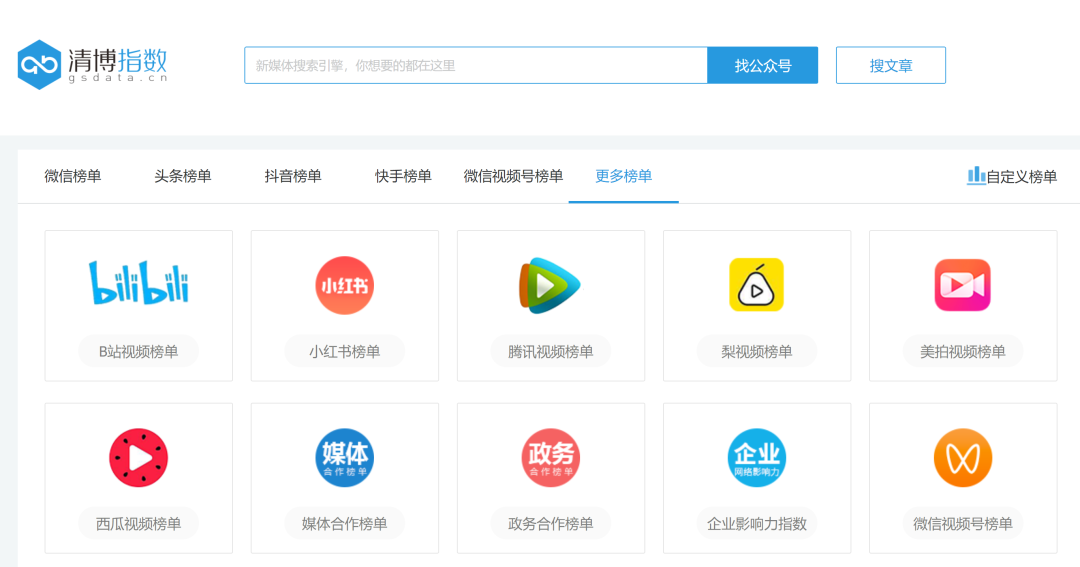Click the blue 媒体 circle icon

pyautogui.click(x=344, y=457)
